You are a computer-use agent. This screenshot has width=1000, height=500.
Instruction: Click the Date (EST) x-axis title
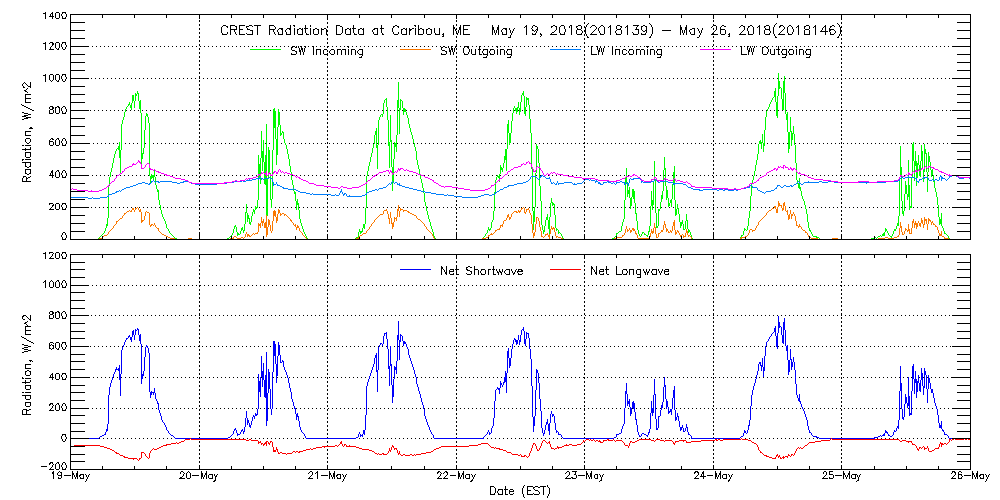(521, 491)
